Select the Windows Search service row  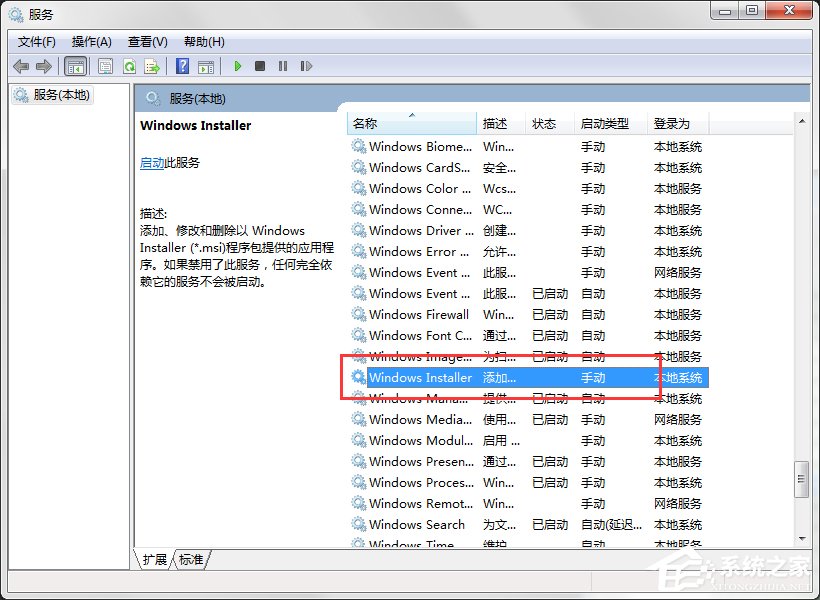click(x=415, y=524)
